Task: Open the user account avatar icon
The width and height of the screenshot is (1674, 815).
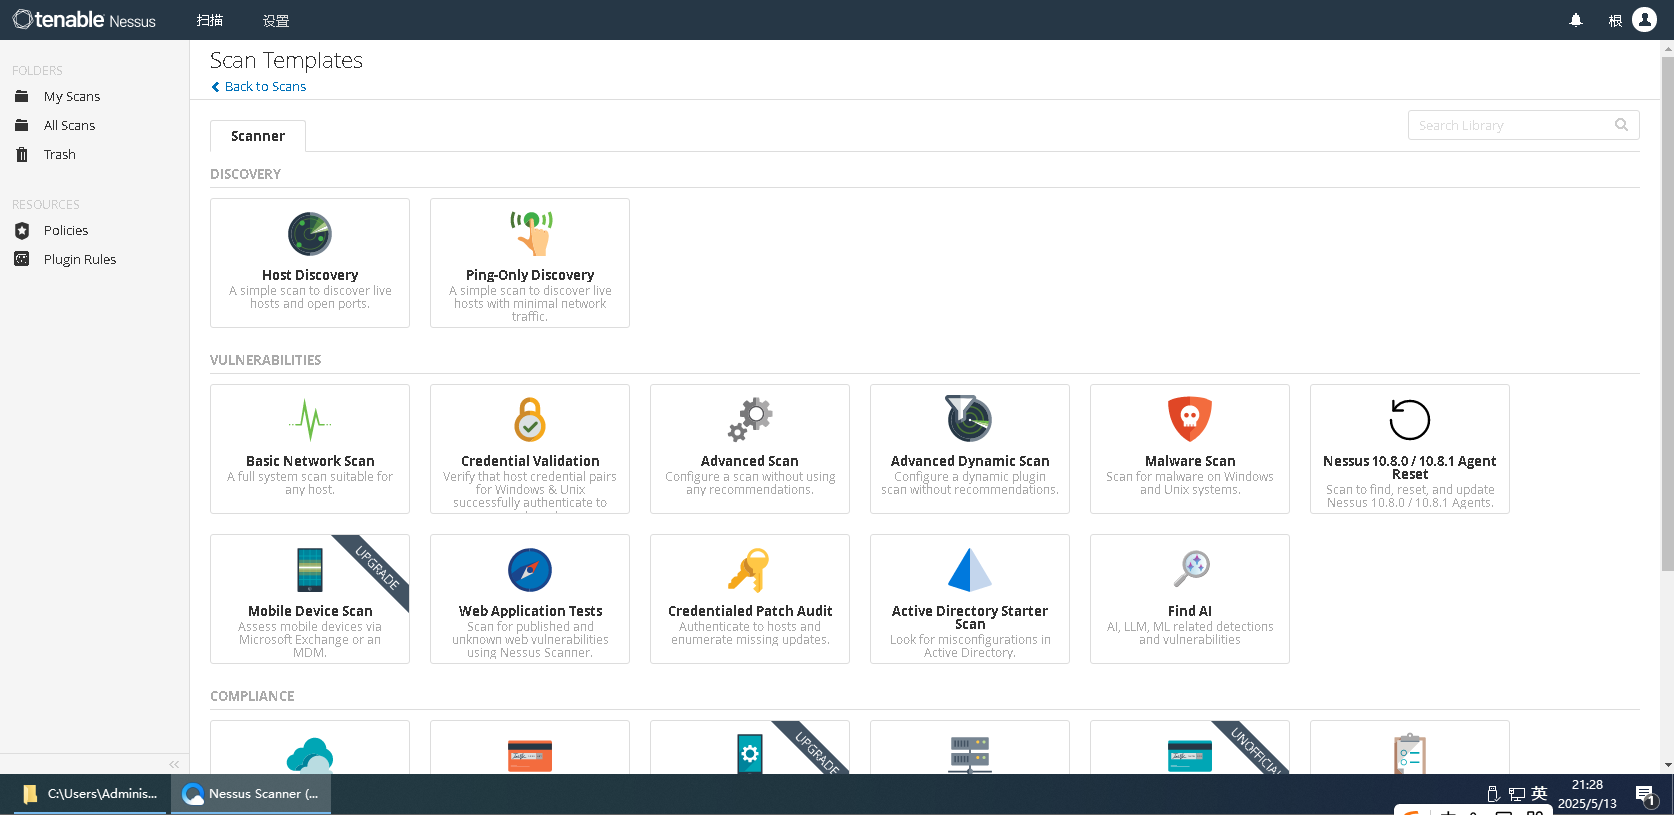Action: pos(1645,19)
